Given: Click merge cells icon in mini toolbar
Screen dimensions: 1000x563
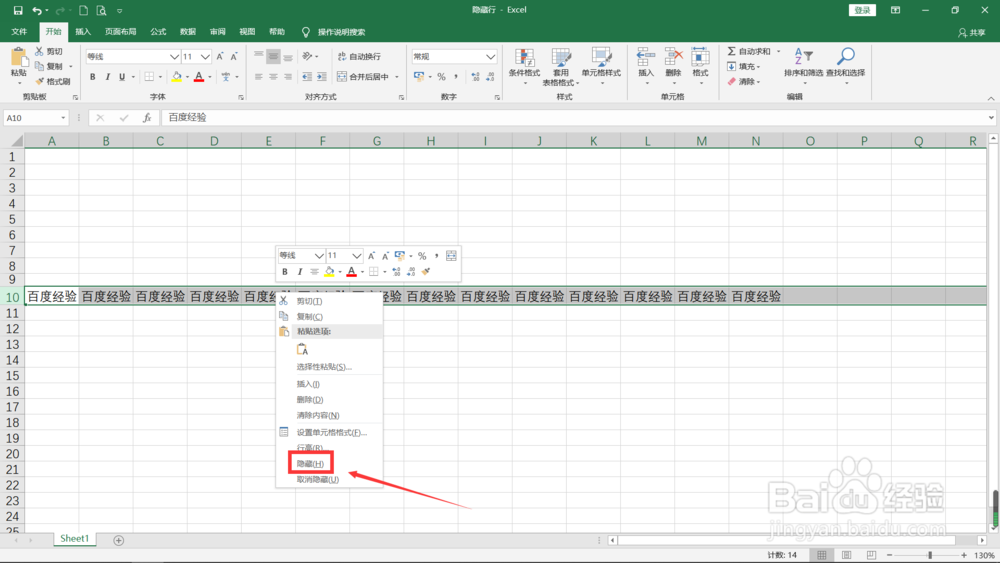Looking at the screenshot, I should pyautogui.click(x=451, y=256).
